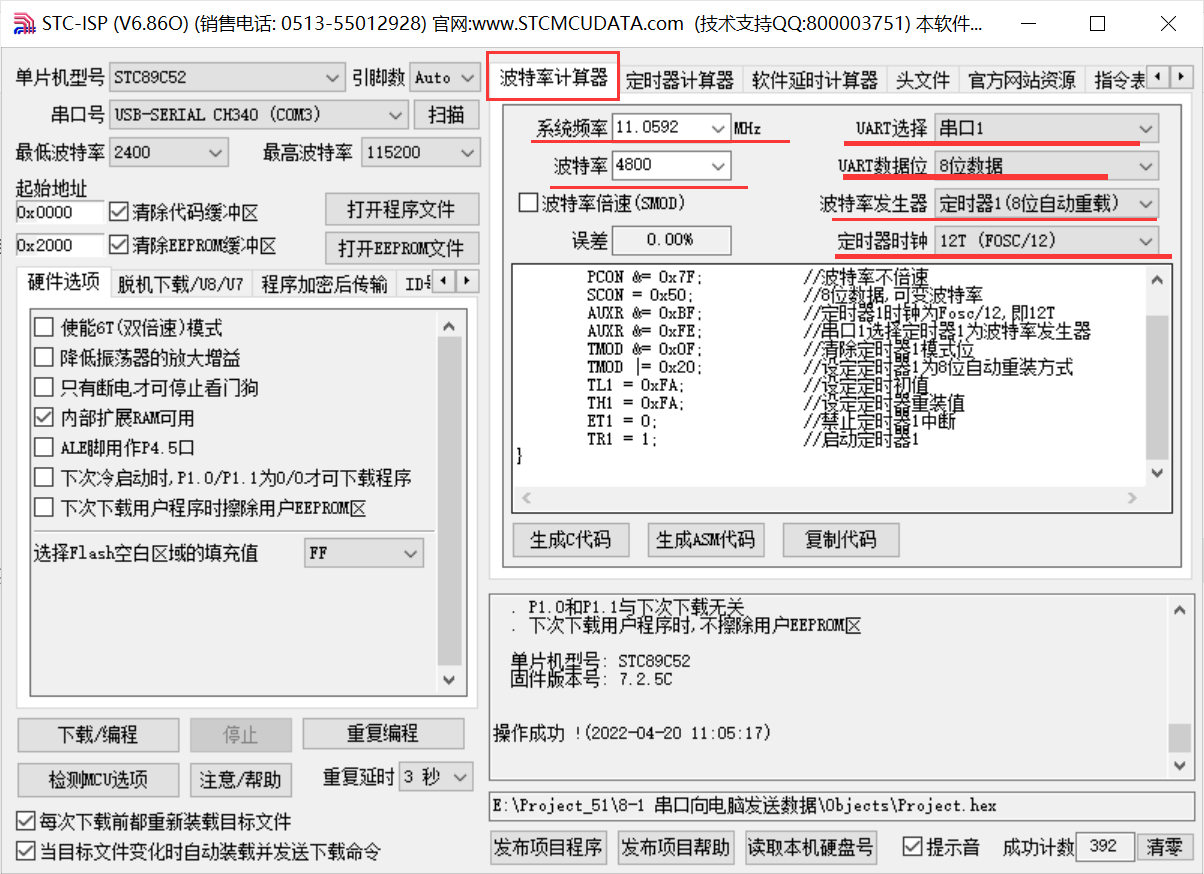Click 检测MCU选项 button

click(98, 780)
